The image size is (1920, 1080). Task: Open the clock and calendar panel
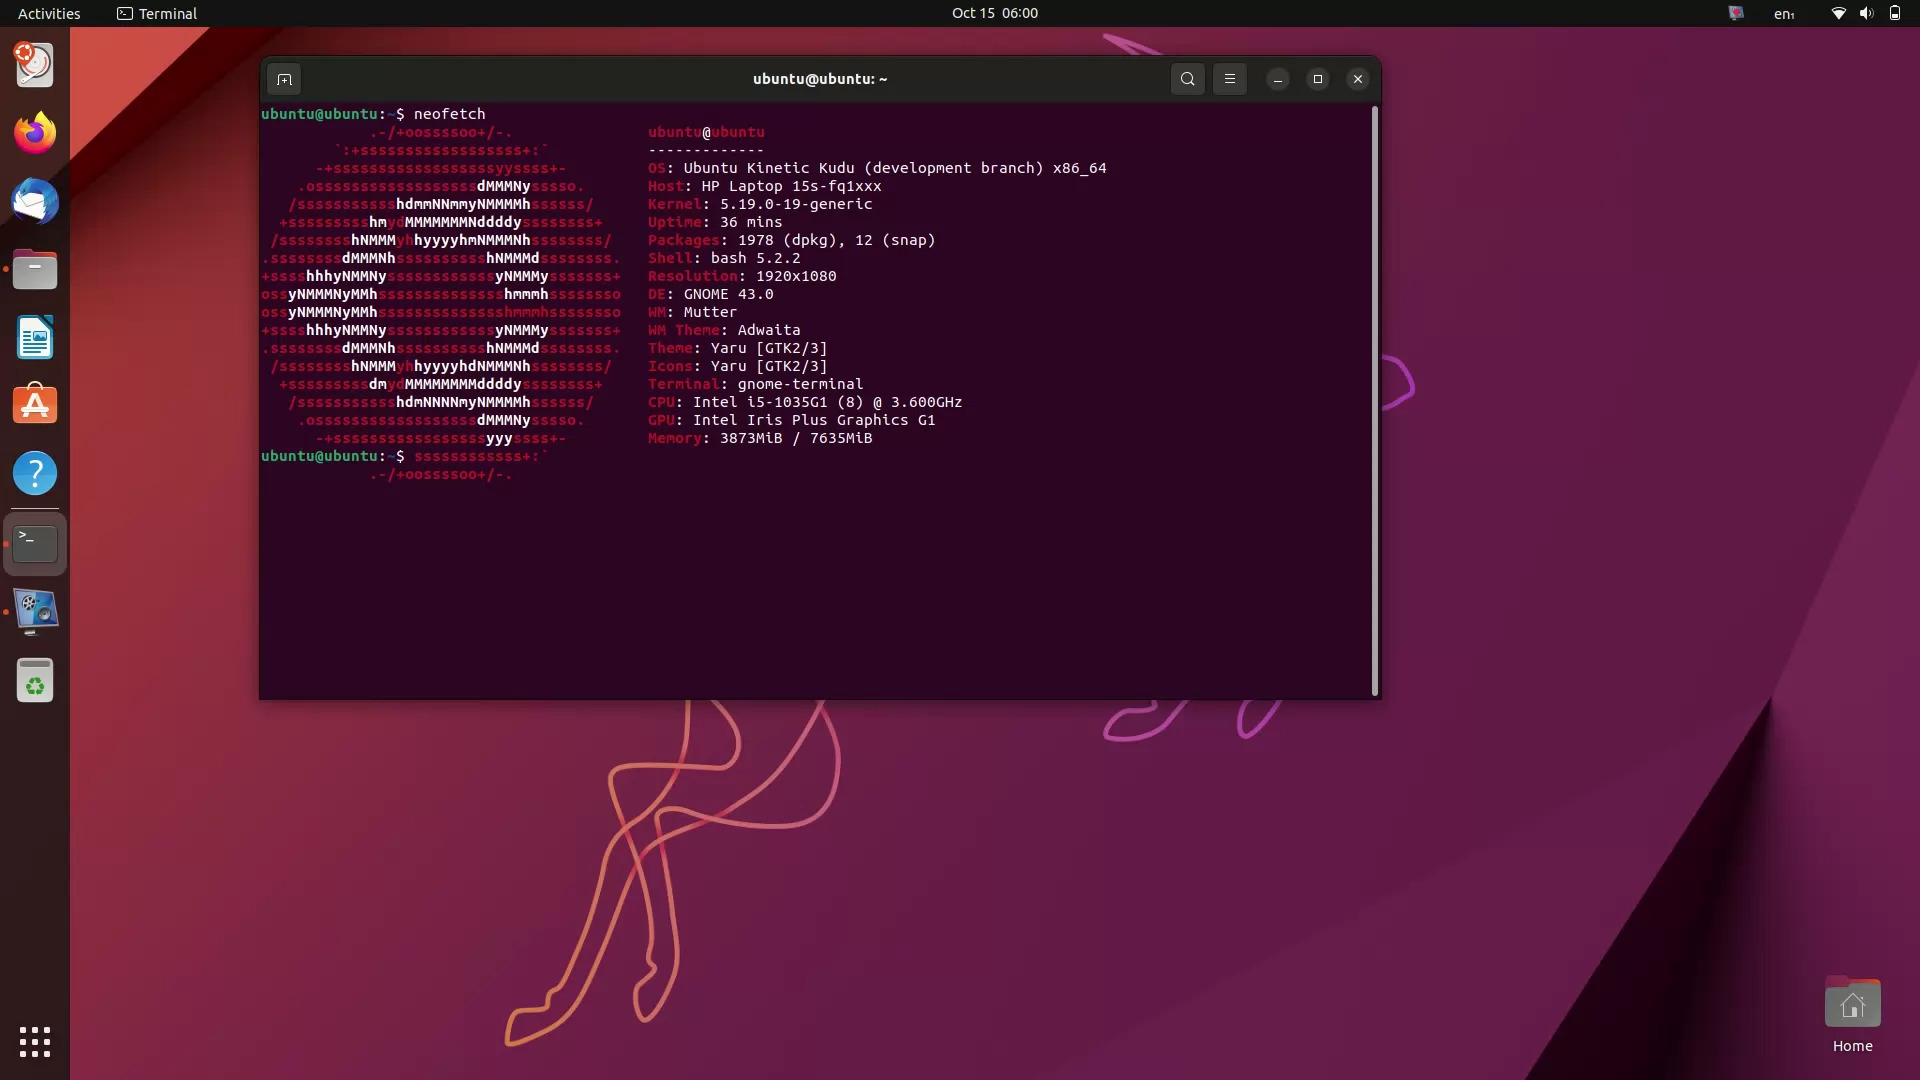tap(995, 13)
